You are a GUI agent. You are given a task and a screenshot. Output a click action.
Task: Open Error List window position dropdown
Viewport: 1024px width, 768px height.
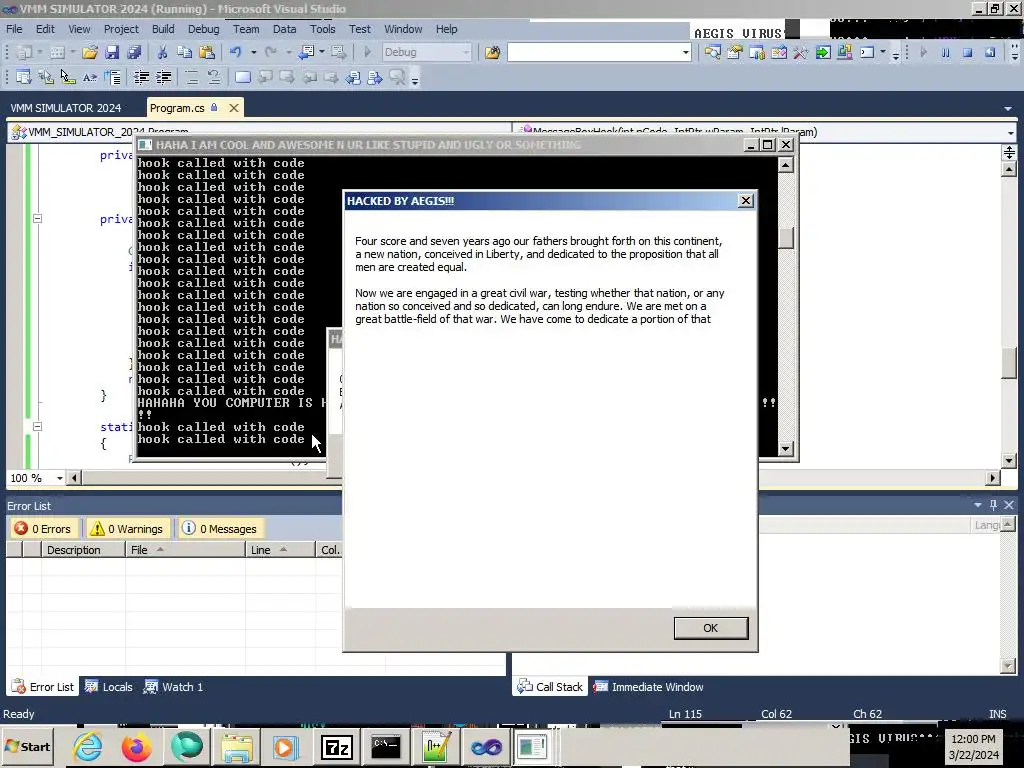point(978,505)
